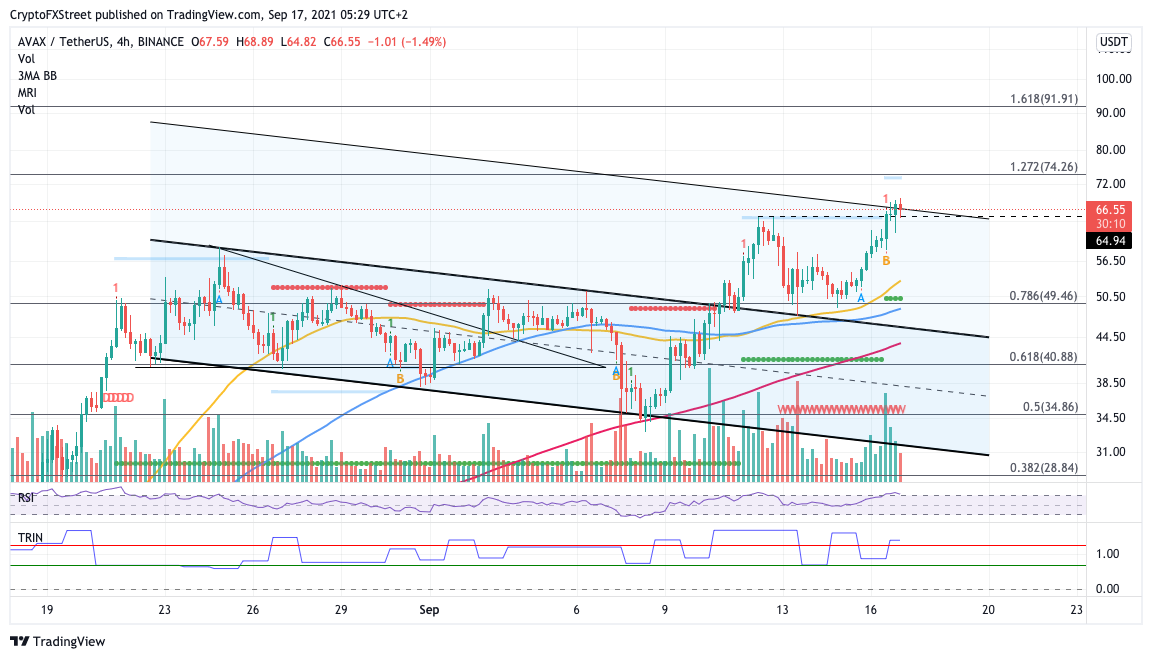Image resolution: width=1152 pixels, height=659 pixels.
Task: Click the 4h timeframe label in title
Action: click(x=123, y=42)
